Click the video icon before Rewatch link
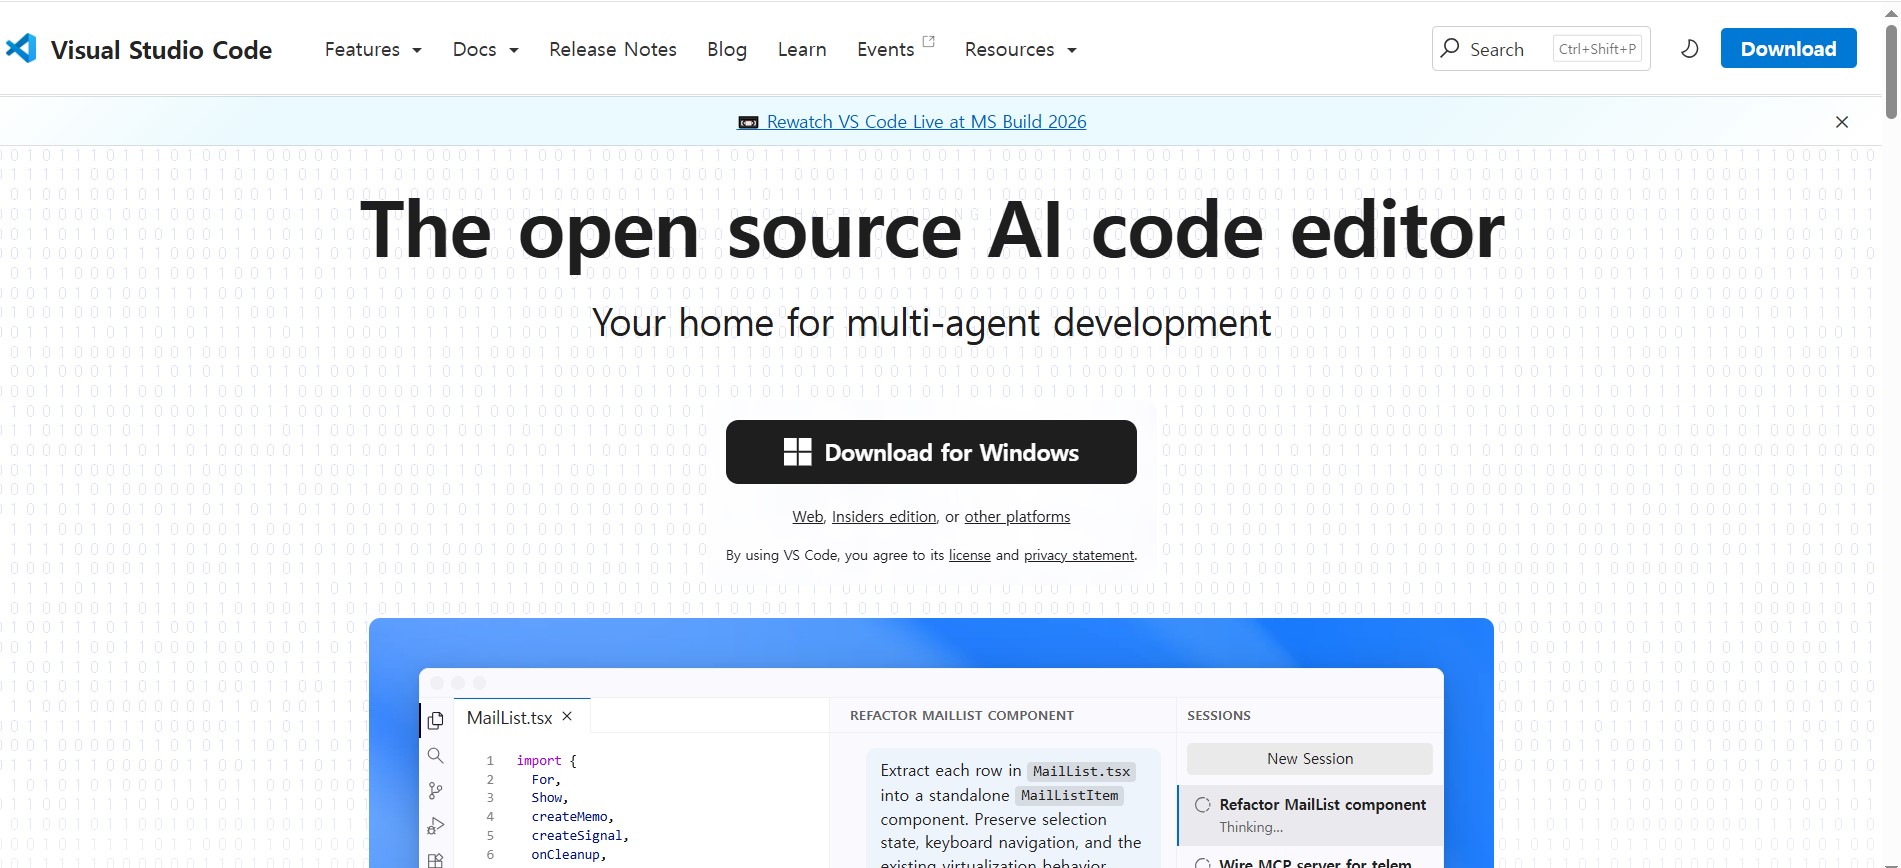The image size is (1901, 868). pyautogui.click(x=748, y=122)
